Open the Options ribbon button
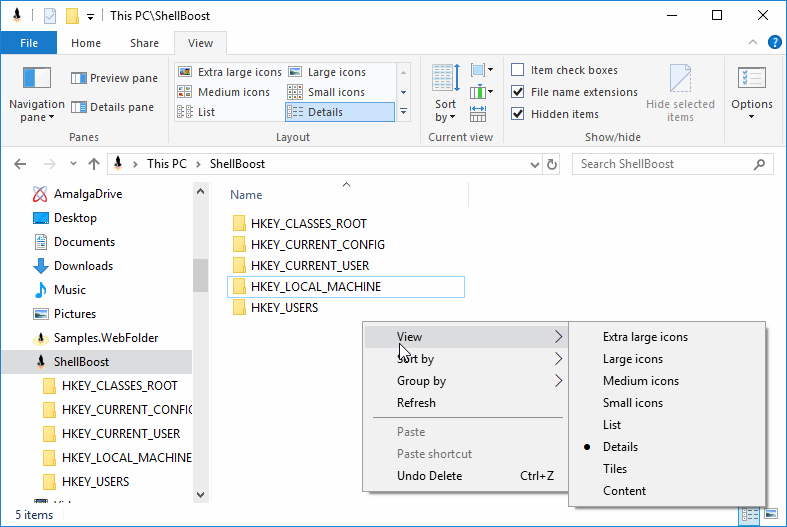Screen dimensions: 787x527 click(751, 93)
